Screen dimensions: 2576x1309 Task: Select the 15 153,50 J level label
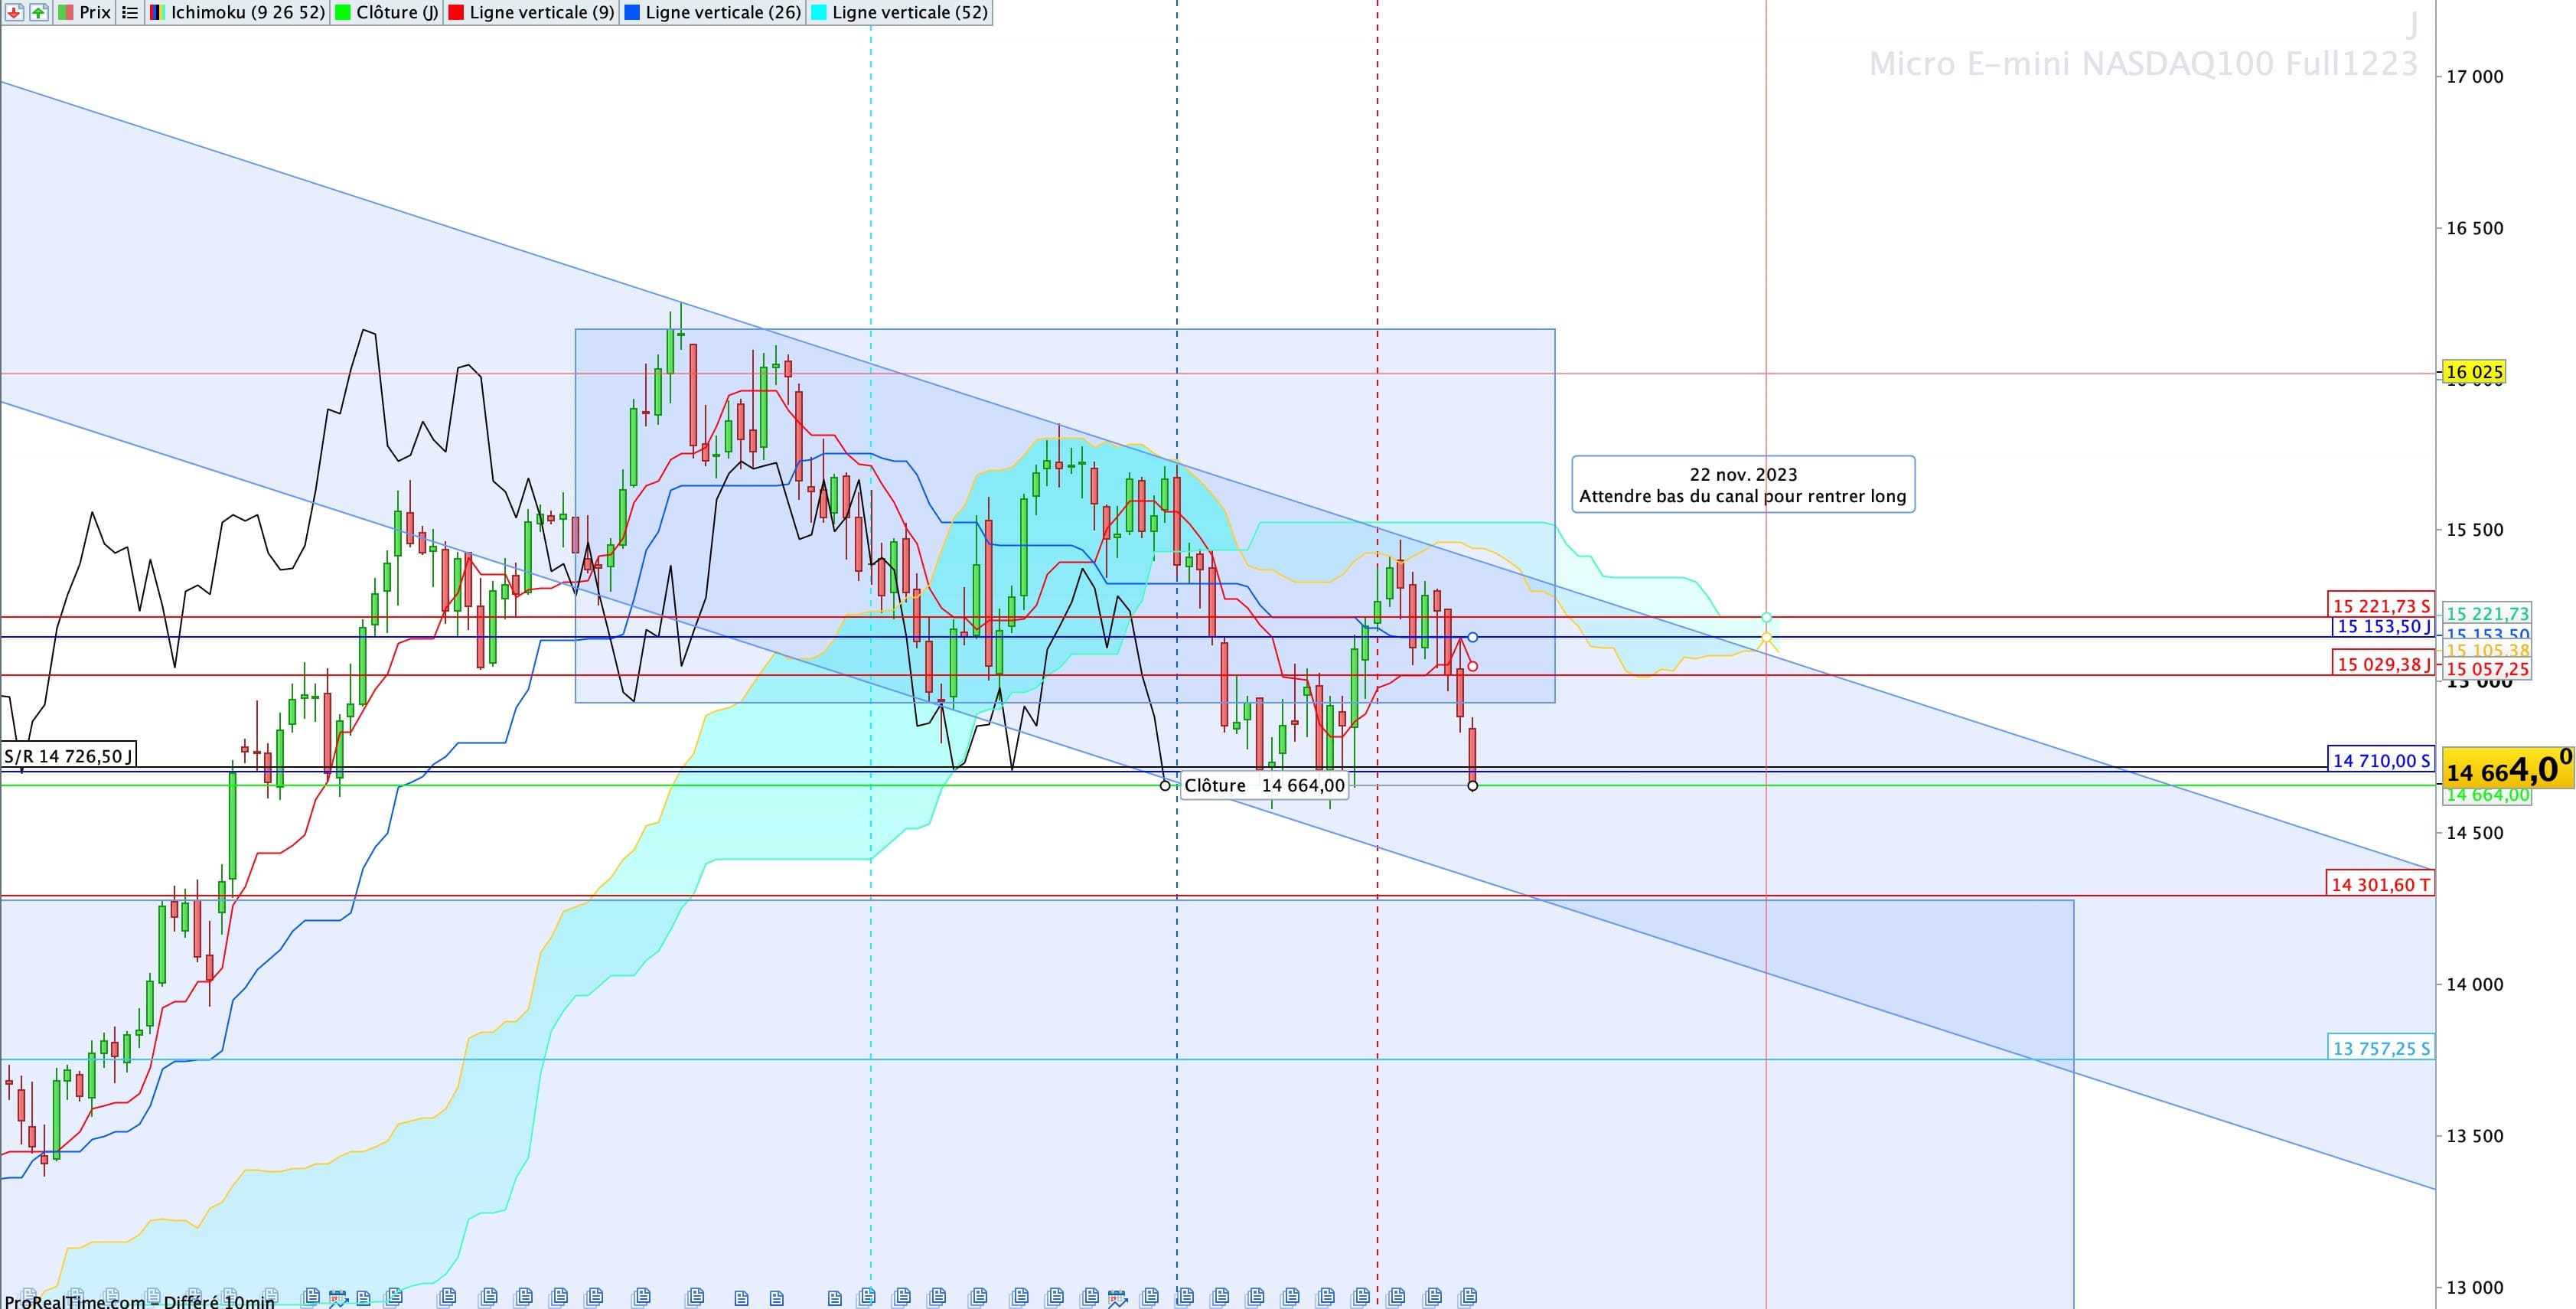pyautogui.click(x=2382, y=627)
